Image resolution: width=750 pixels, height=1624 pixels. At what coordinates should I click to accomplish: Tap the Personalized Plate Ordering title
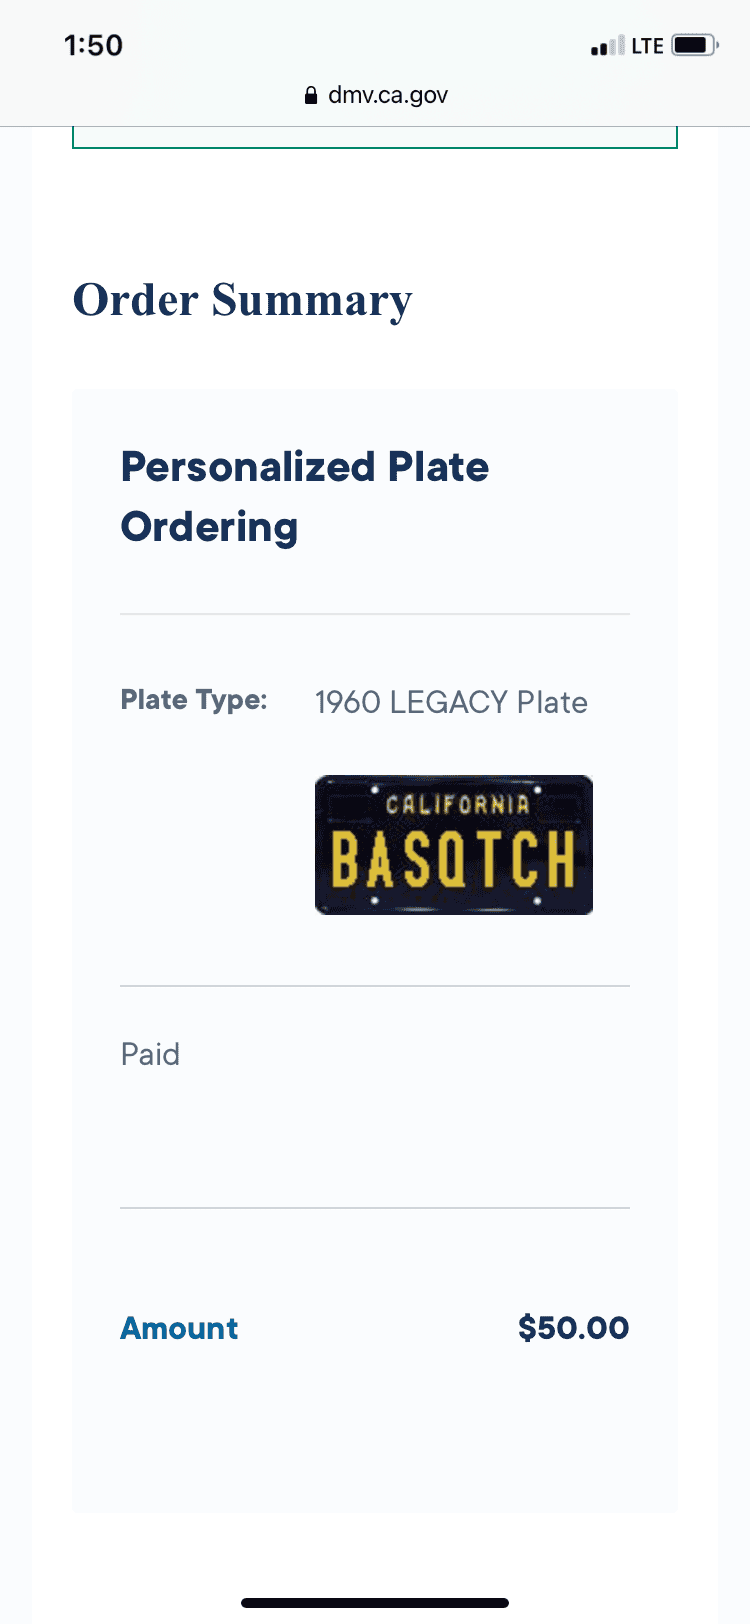305,497
